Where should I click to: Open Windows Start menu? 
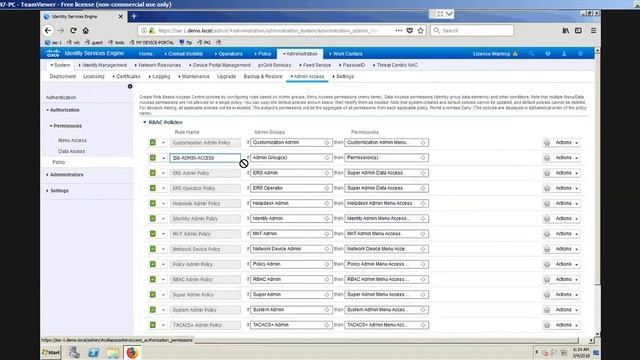tap(51, 353)
